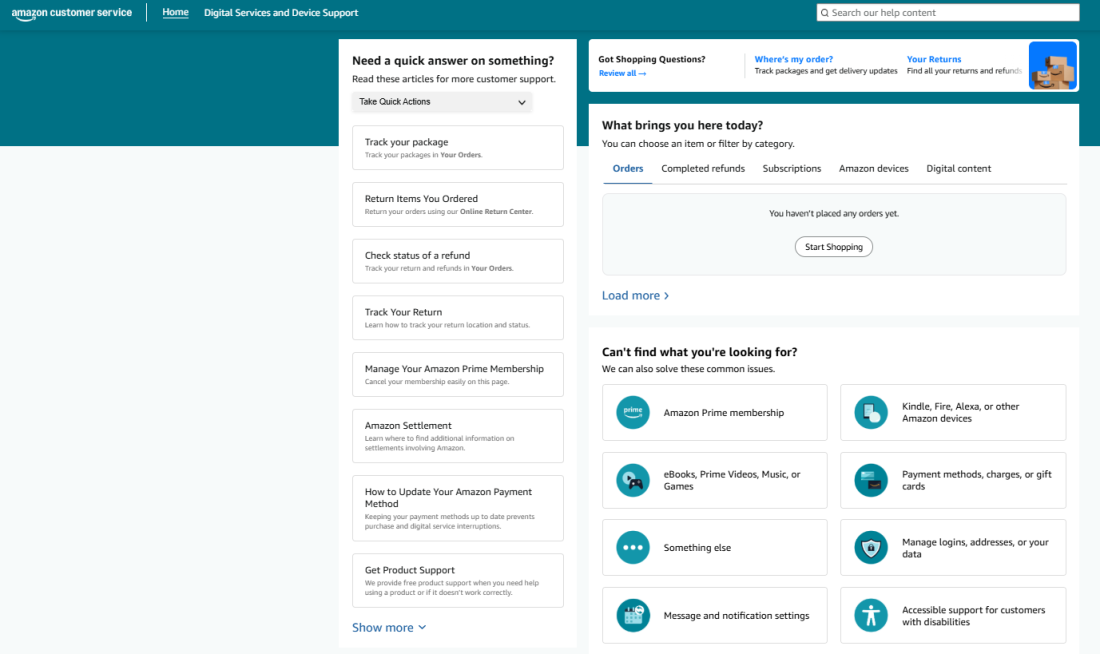This screenshot has height=654, width=1100.
Task: Choose Manage logins, addresses, or your data text
Action: 975,547
